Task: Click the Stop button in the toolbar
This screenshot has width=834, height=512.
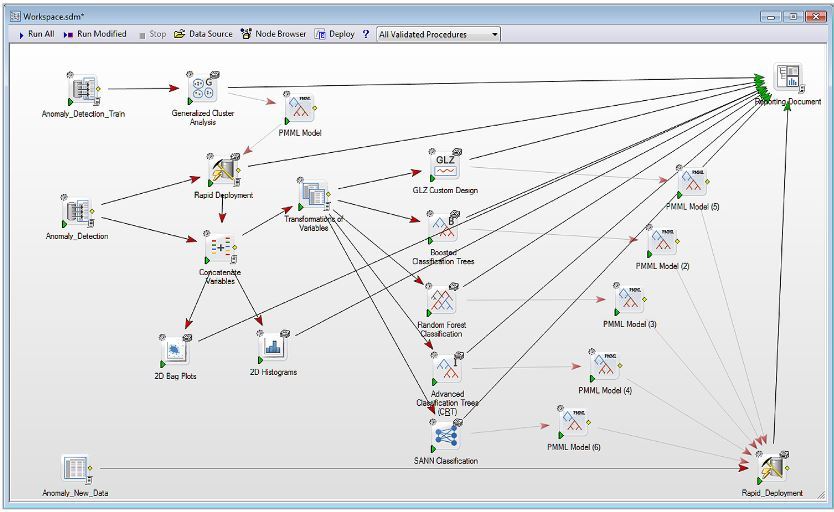Action: pos(153,35)
